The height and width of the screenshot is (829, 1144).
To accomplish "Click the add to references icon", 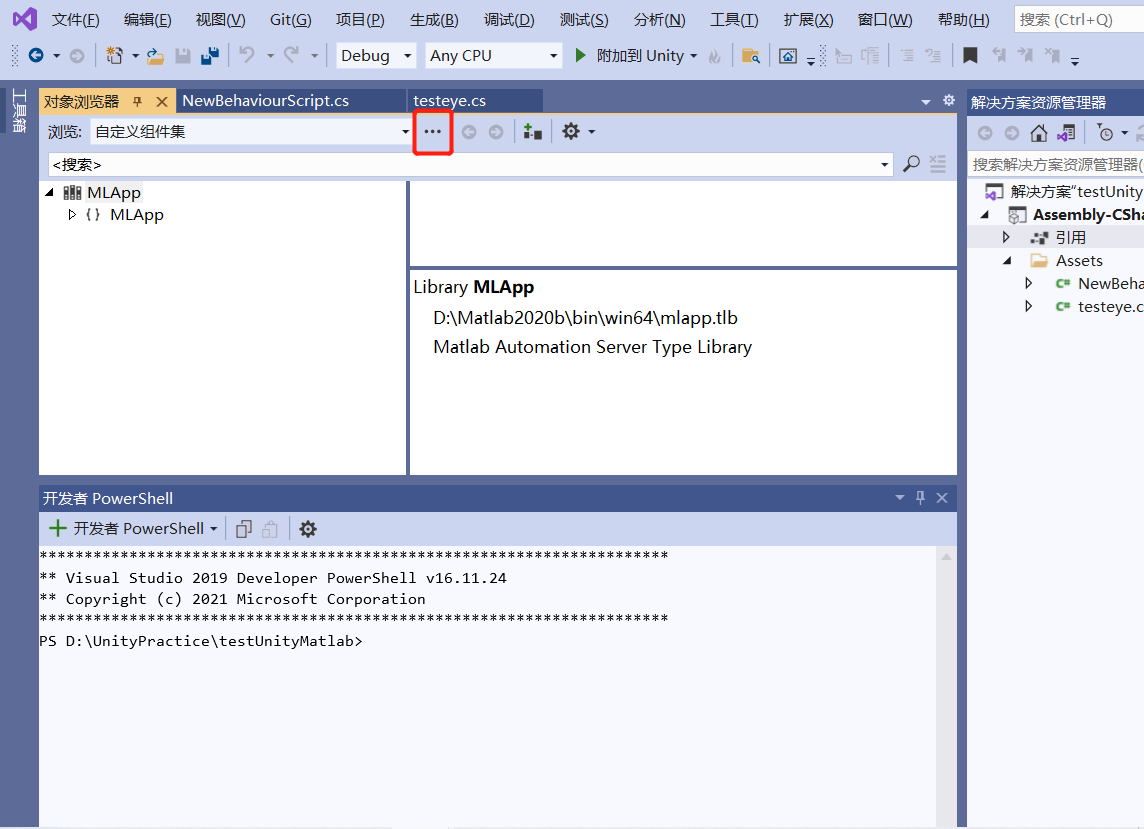I will (x=533, y=132).
